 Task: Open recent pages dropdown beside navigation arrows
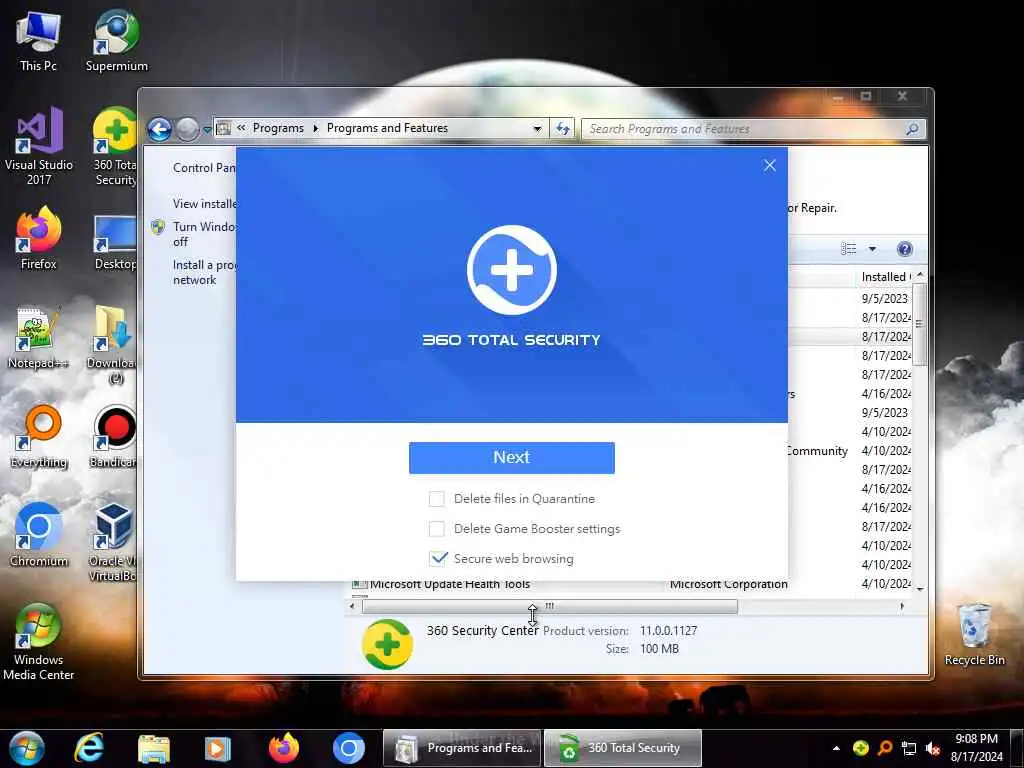(207, 130)
